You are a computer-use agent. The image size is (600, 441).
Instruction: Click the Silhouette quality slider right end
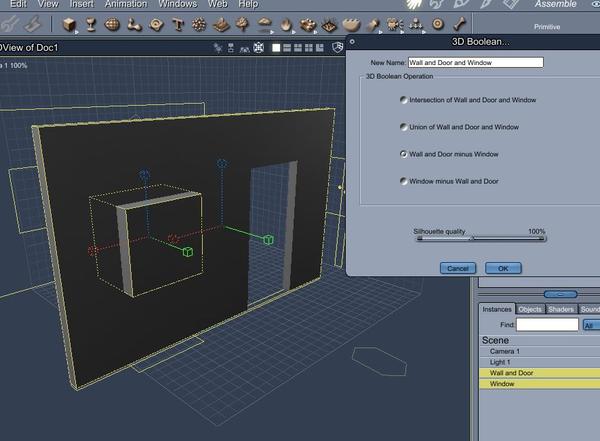tap(541, 238)
